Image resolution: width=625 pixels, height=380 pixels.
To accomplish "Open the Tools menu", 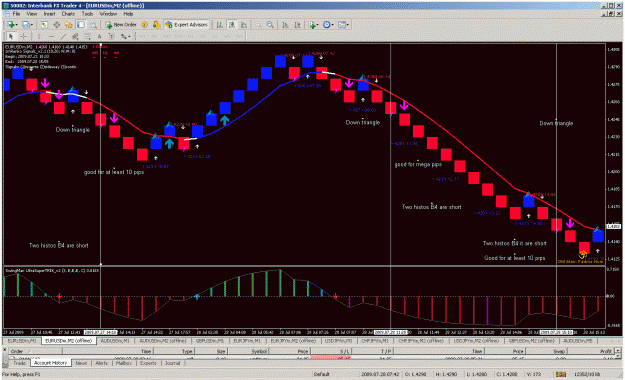I will [x=87, y=14].
